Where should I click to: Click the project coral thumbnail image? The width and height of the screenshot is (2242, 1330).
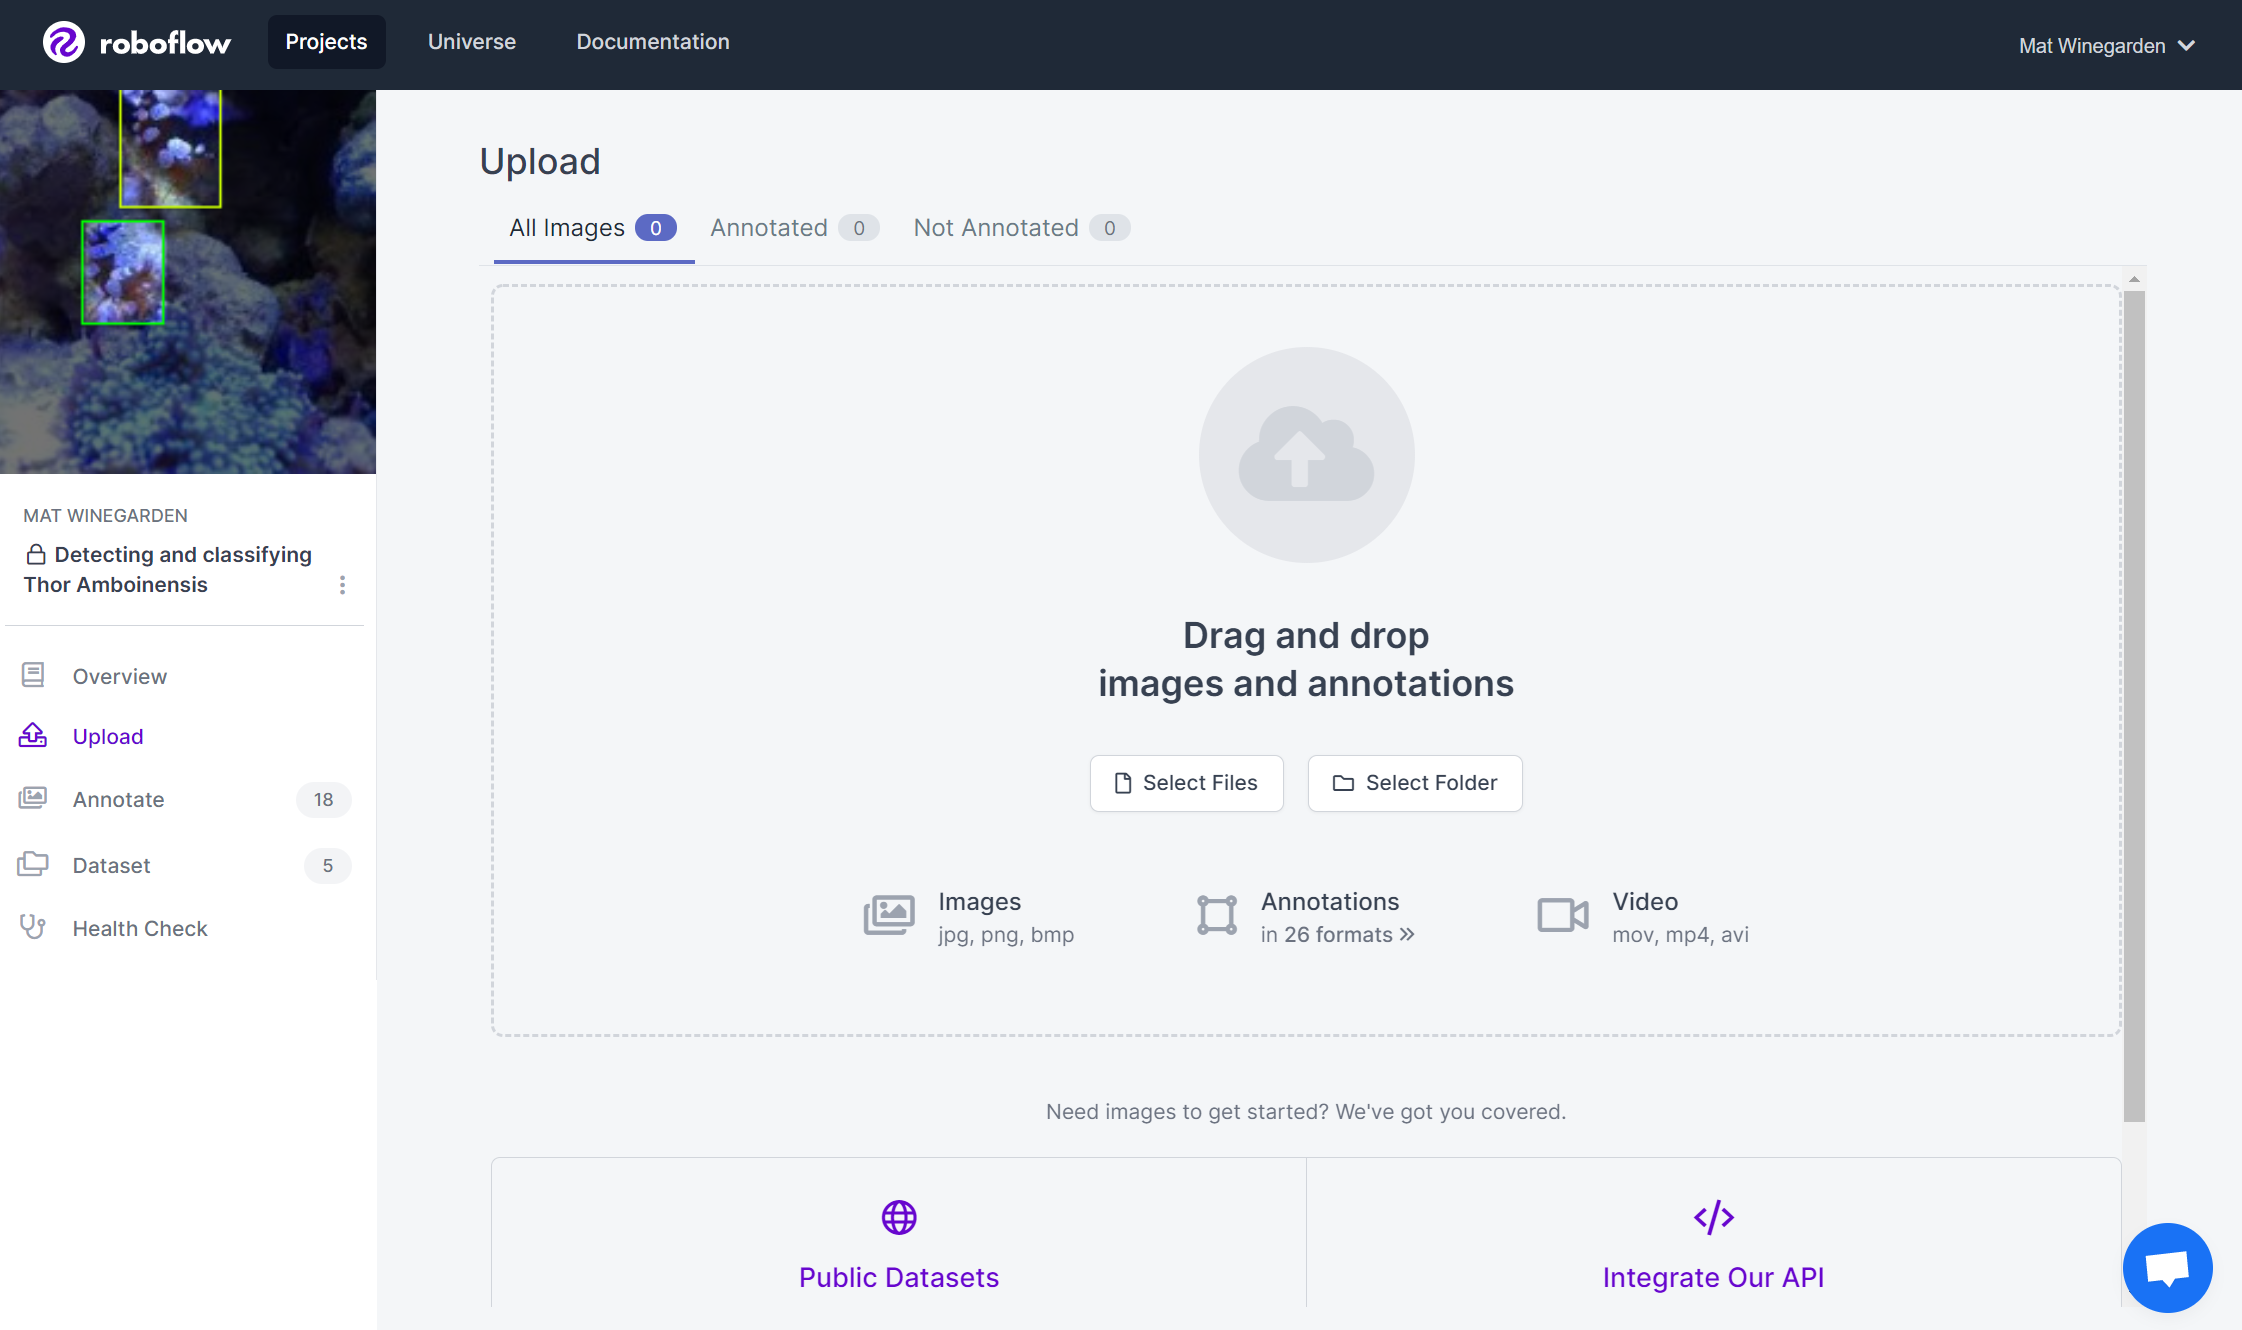[188, 282]
